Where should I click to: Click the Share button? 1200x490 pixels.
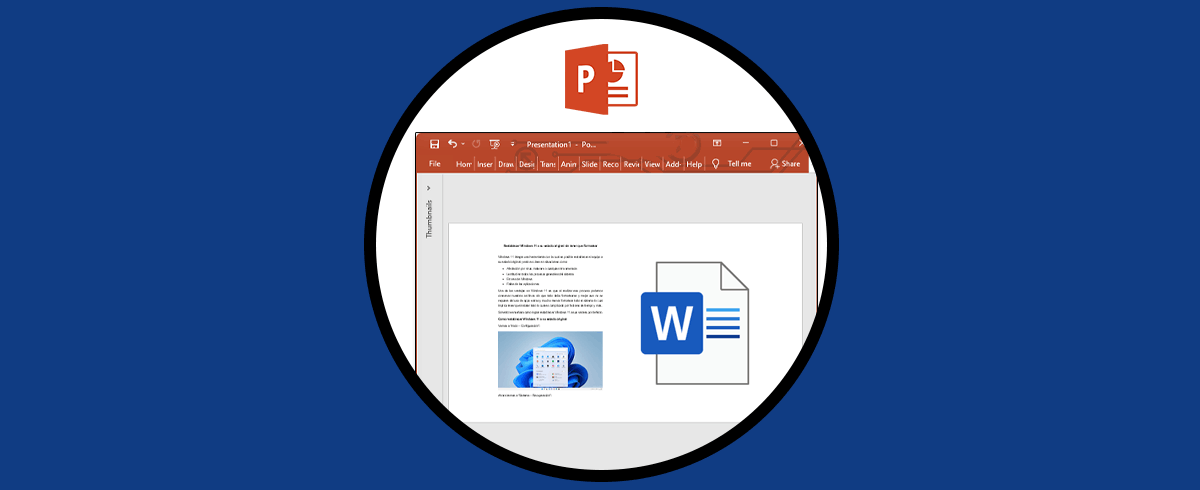click(784, 164)
